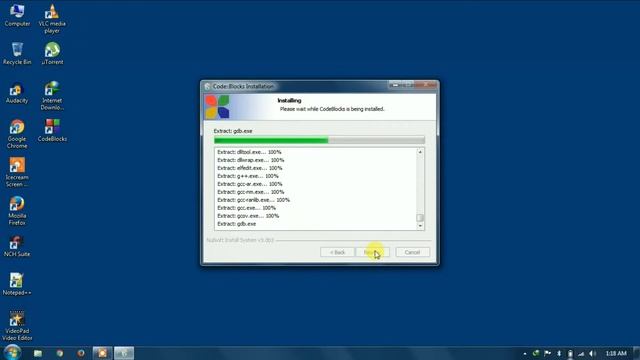
Task: Open the Windows Start menu
Action: [x=12, y=352]
